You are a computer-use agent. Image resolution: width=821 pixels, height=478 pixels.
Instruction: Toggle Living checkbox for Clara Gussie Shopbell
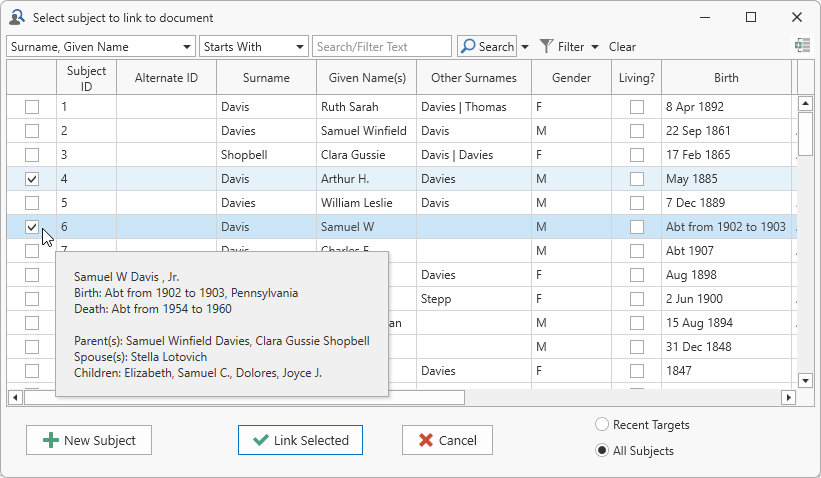[x=637, y=155]
